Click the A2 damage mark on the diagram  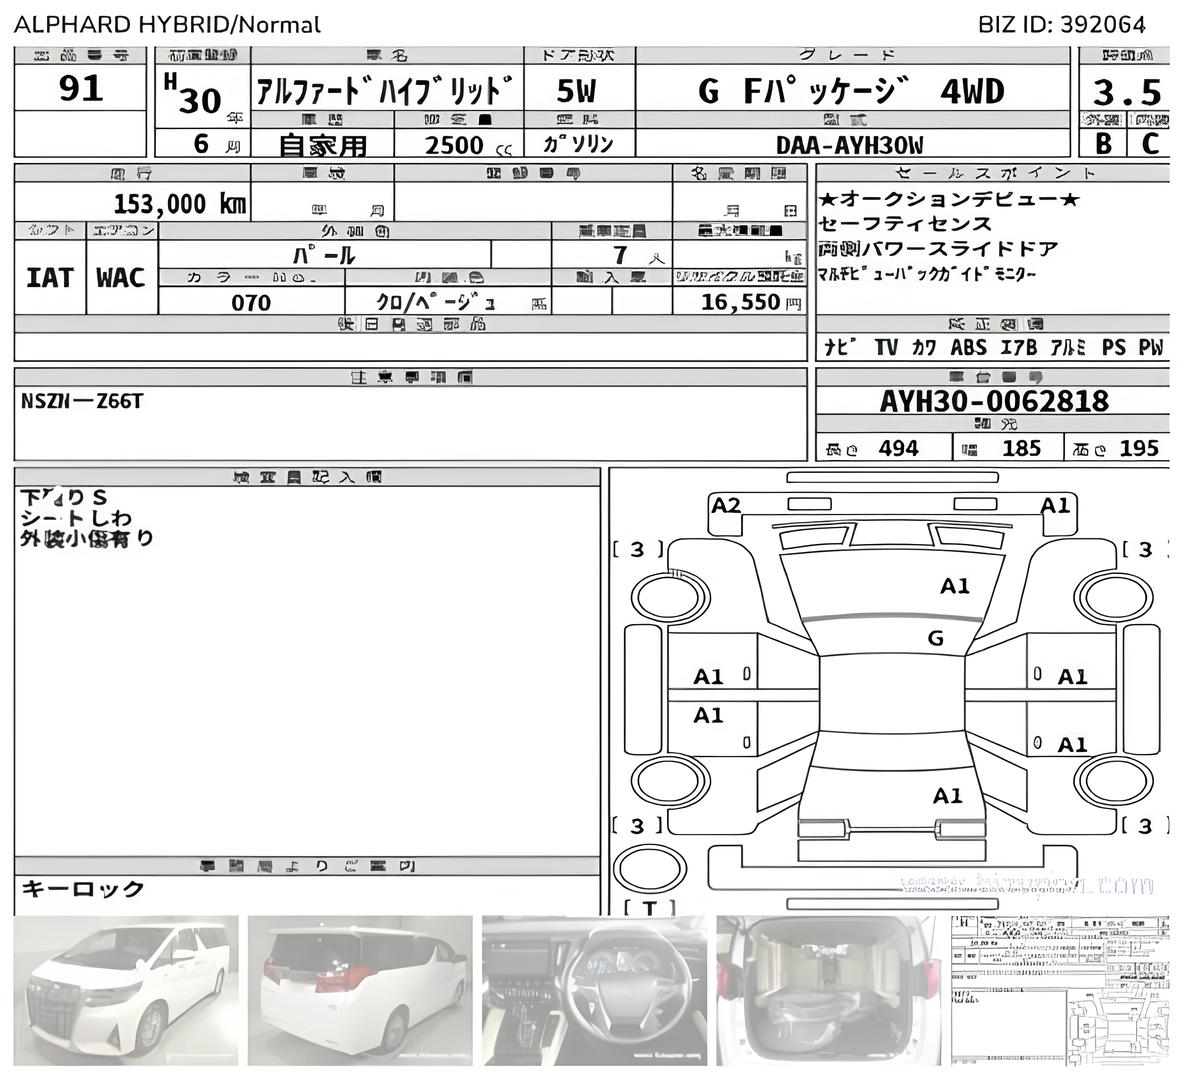(725, 506)
